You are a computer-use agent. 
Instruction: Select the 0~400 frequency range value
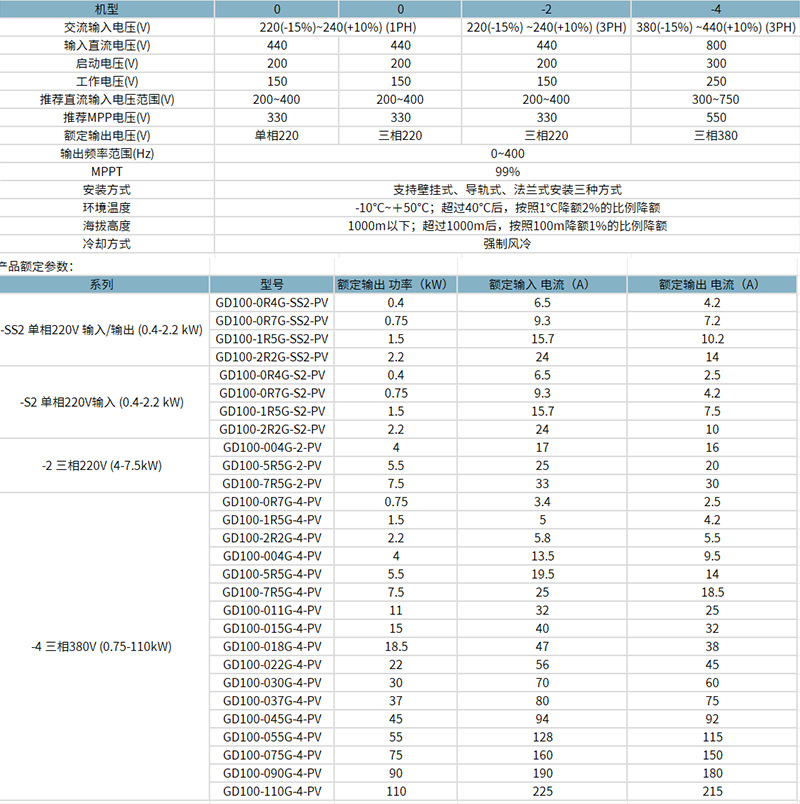click(507, 154)
